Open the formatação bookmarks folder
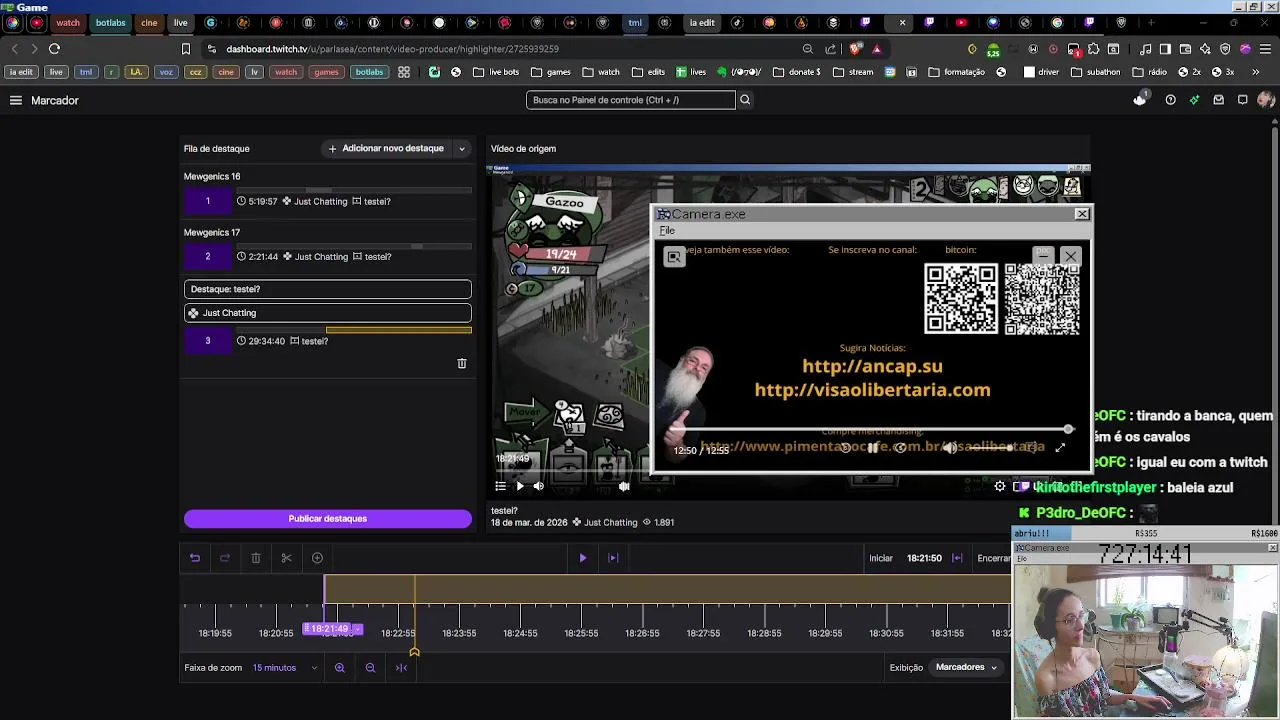This screenshot has height=720, width=1280. click(x=957, y=72)
